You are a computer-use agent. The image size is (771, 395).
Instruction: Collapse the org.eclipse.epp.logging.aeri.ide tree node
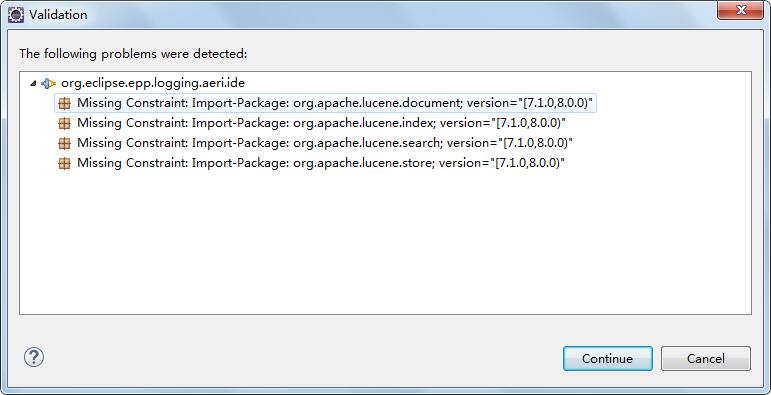[x=33, y=83]
